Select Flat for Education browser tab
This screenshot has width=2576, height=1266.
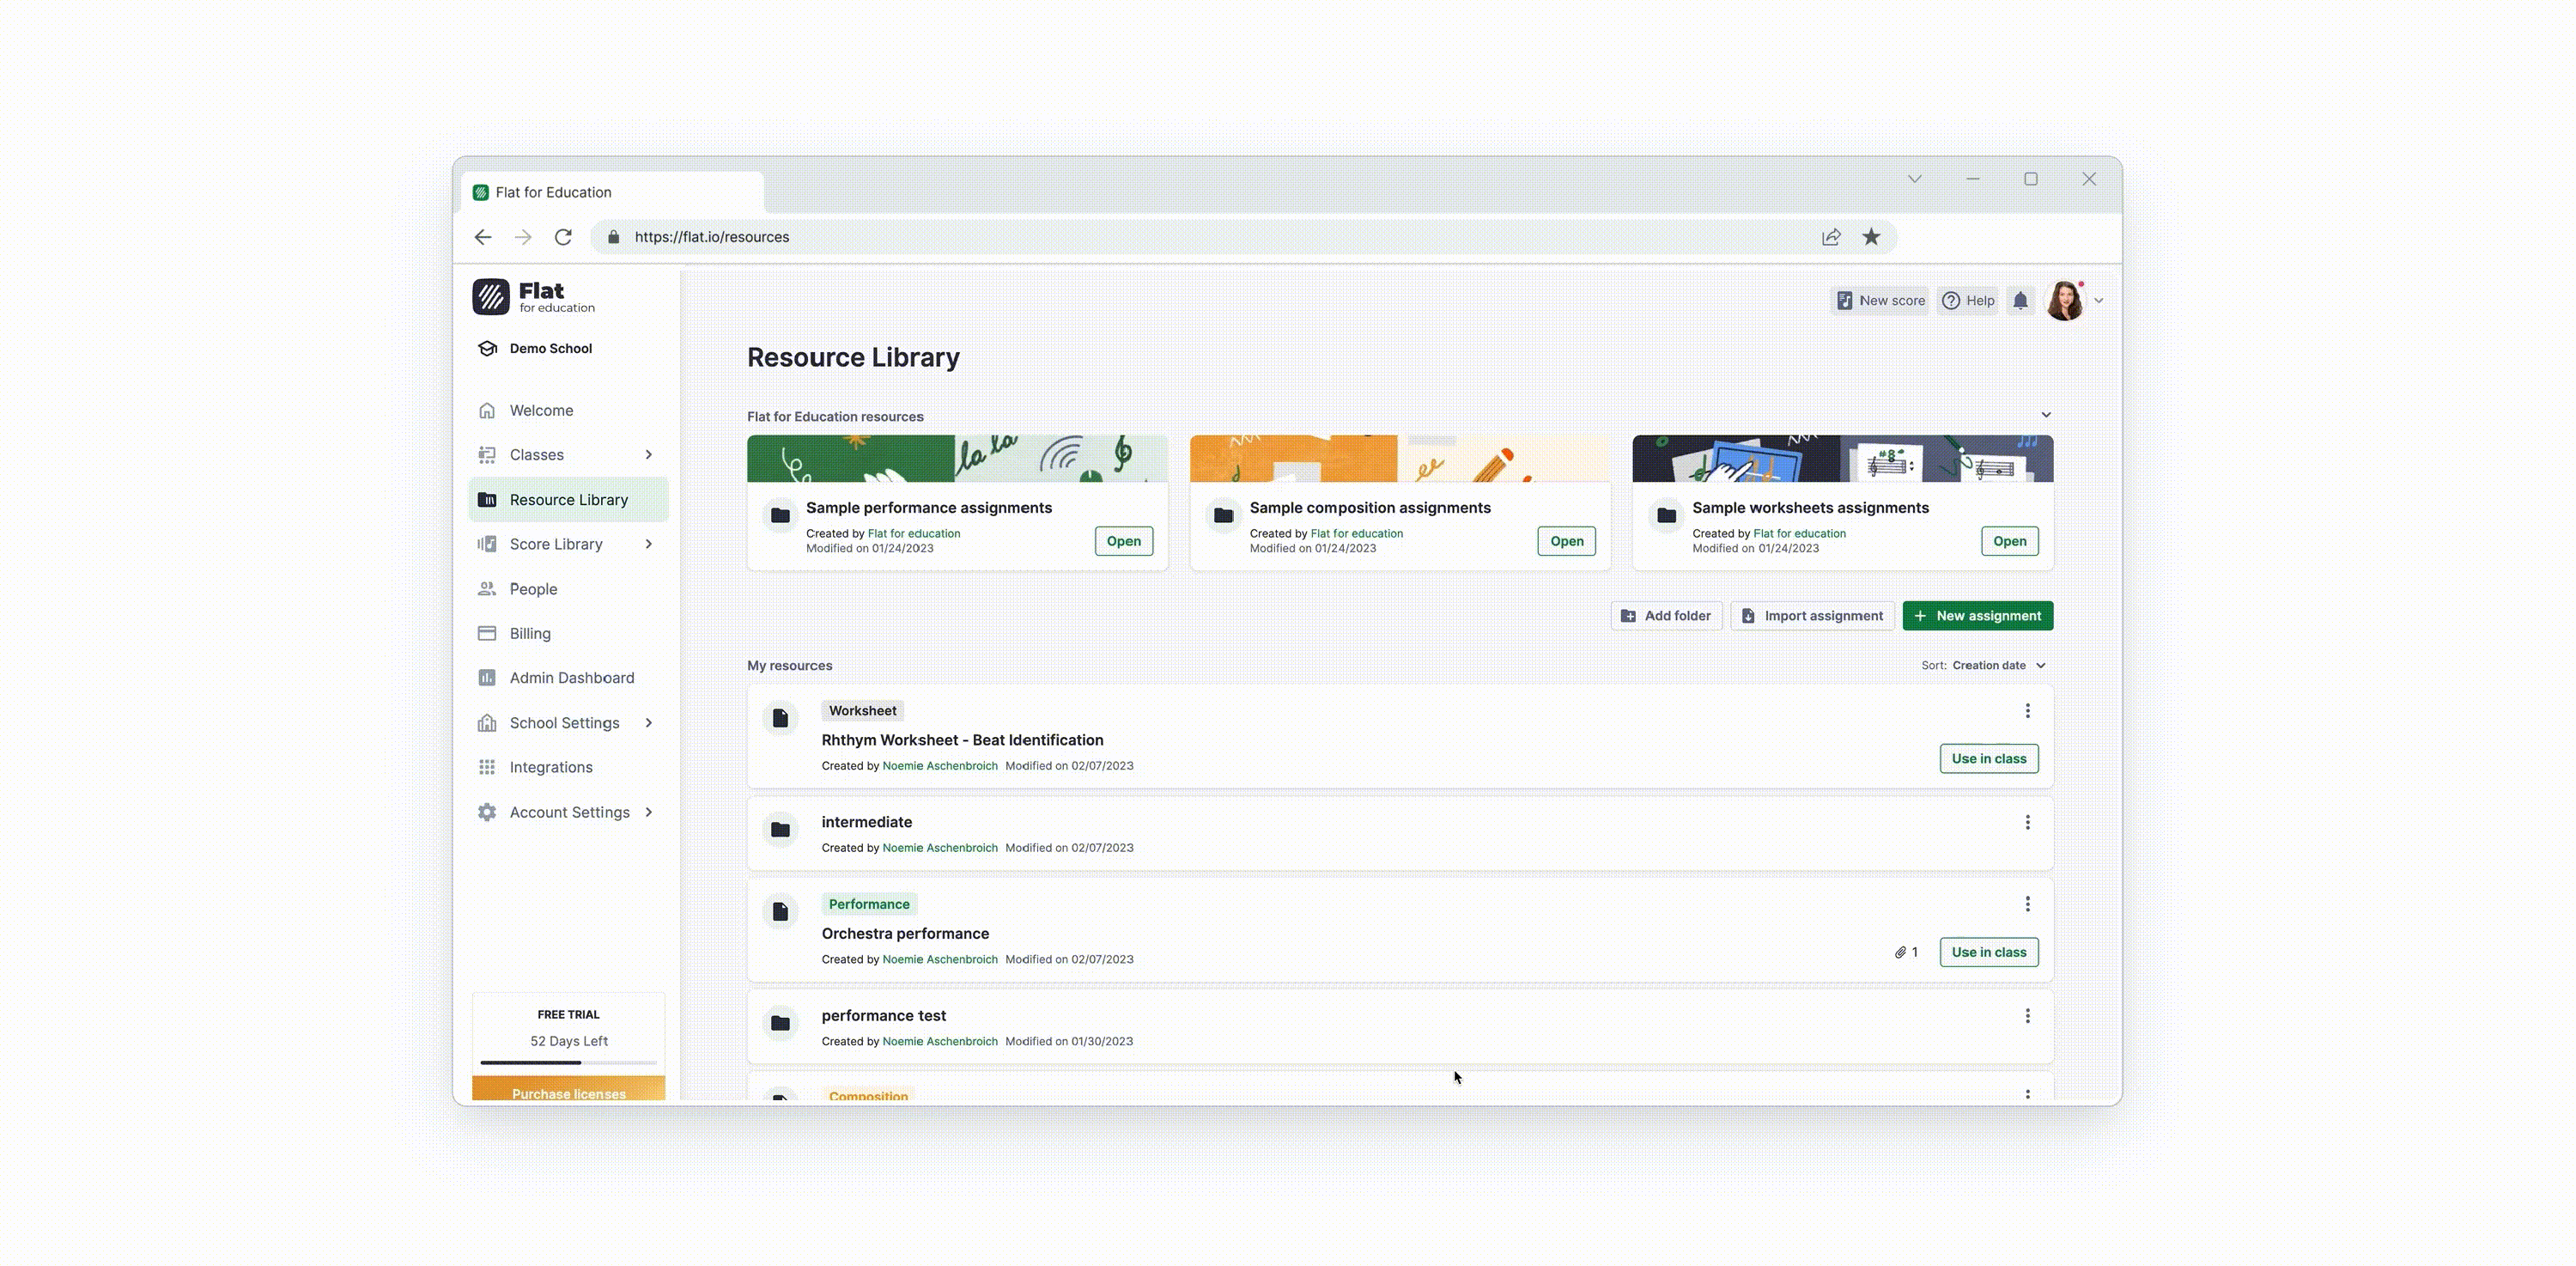coord(612,192)
